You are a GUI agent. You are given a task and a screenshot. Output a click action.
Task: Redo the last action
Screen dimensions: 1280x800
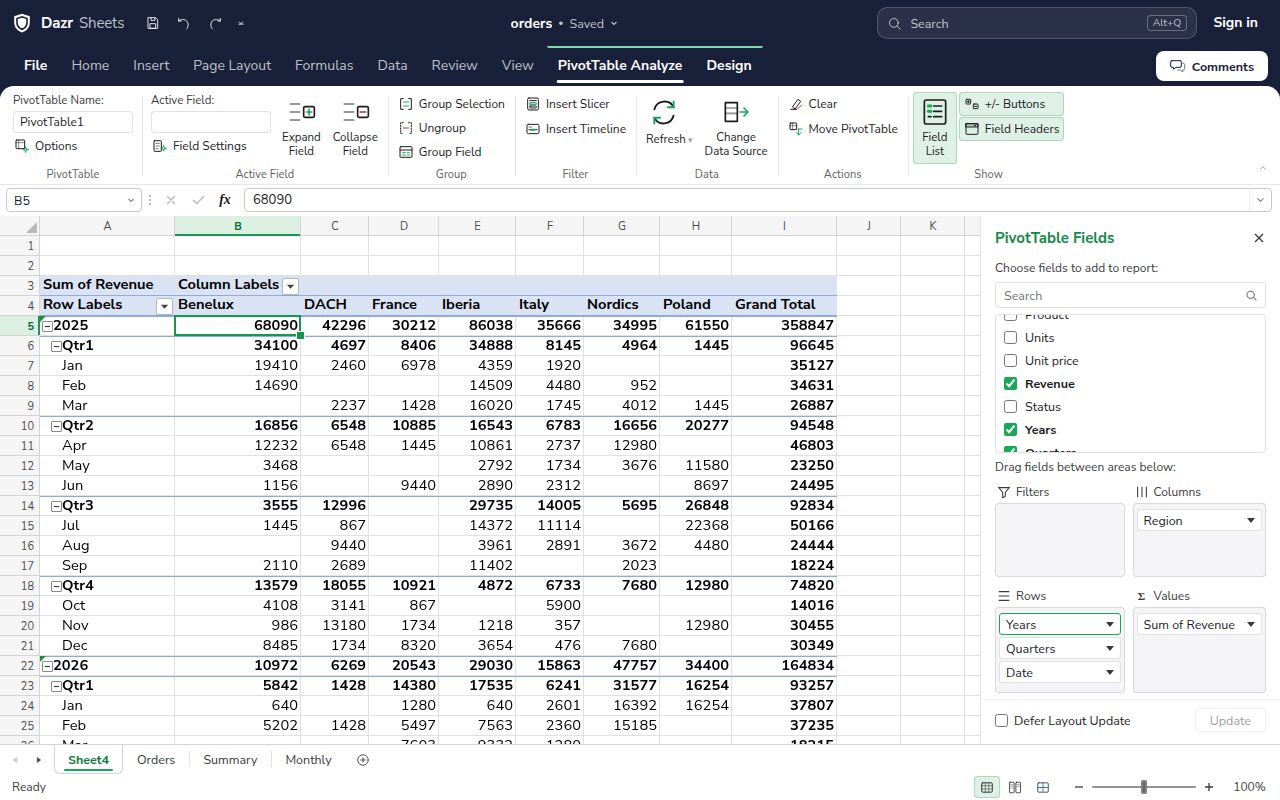(x=216, y=23)
